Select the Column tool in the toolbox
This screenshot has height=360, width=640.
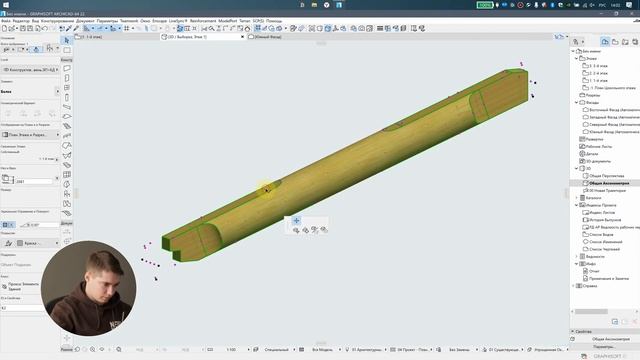point(67,97)
